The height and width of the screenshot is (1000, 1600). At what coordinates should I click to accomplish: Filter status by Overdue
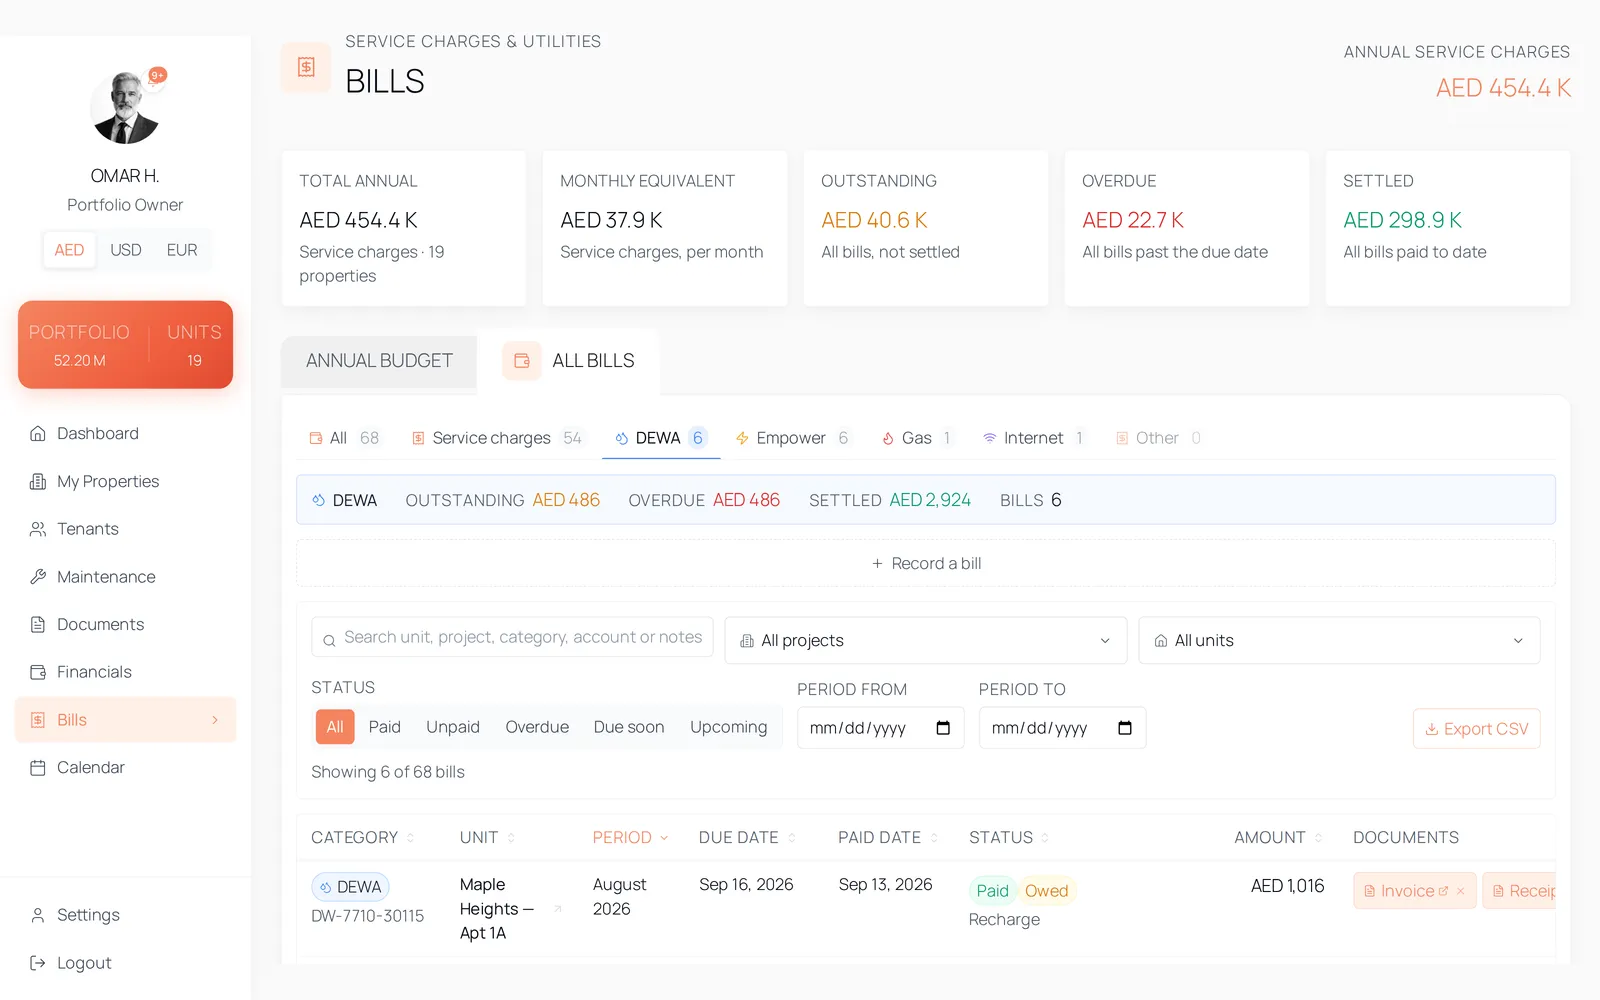[537, 727]
